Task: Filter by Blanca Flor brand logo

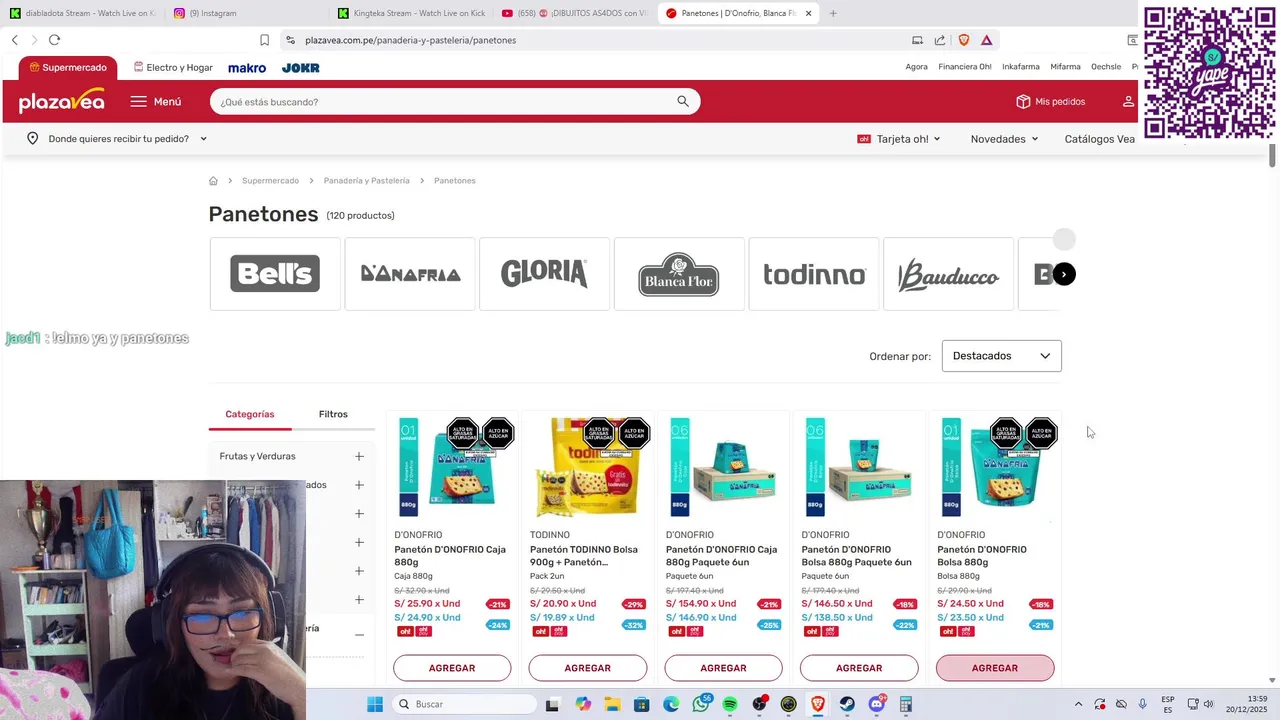Action: [x=679, y=274]
